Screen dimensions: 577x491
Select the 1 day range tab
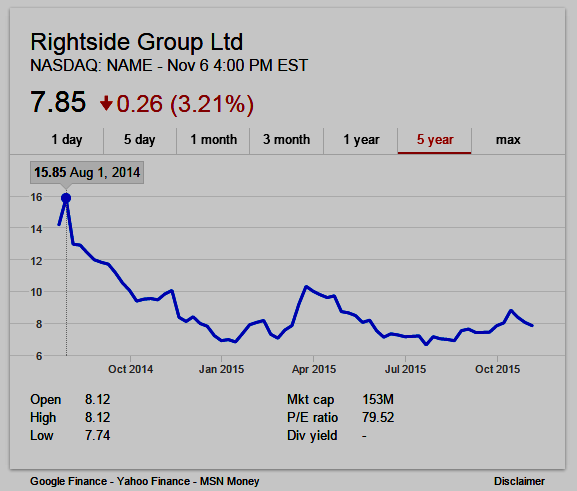67,140
